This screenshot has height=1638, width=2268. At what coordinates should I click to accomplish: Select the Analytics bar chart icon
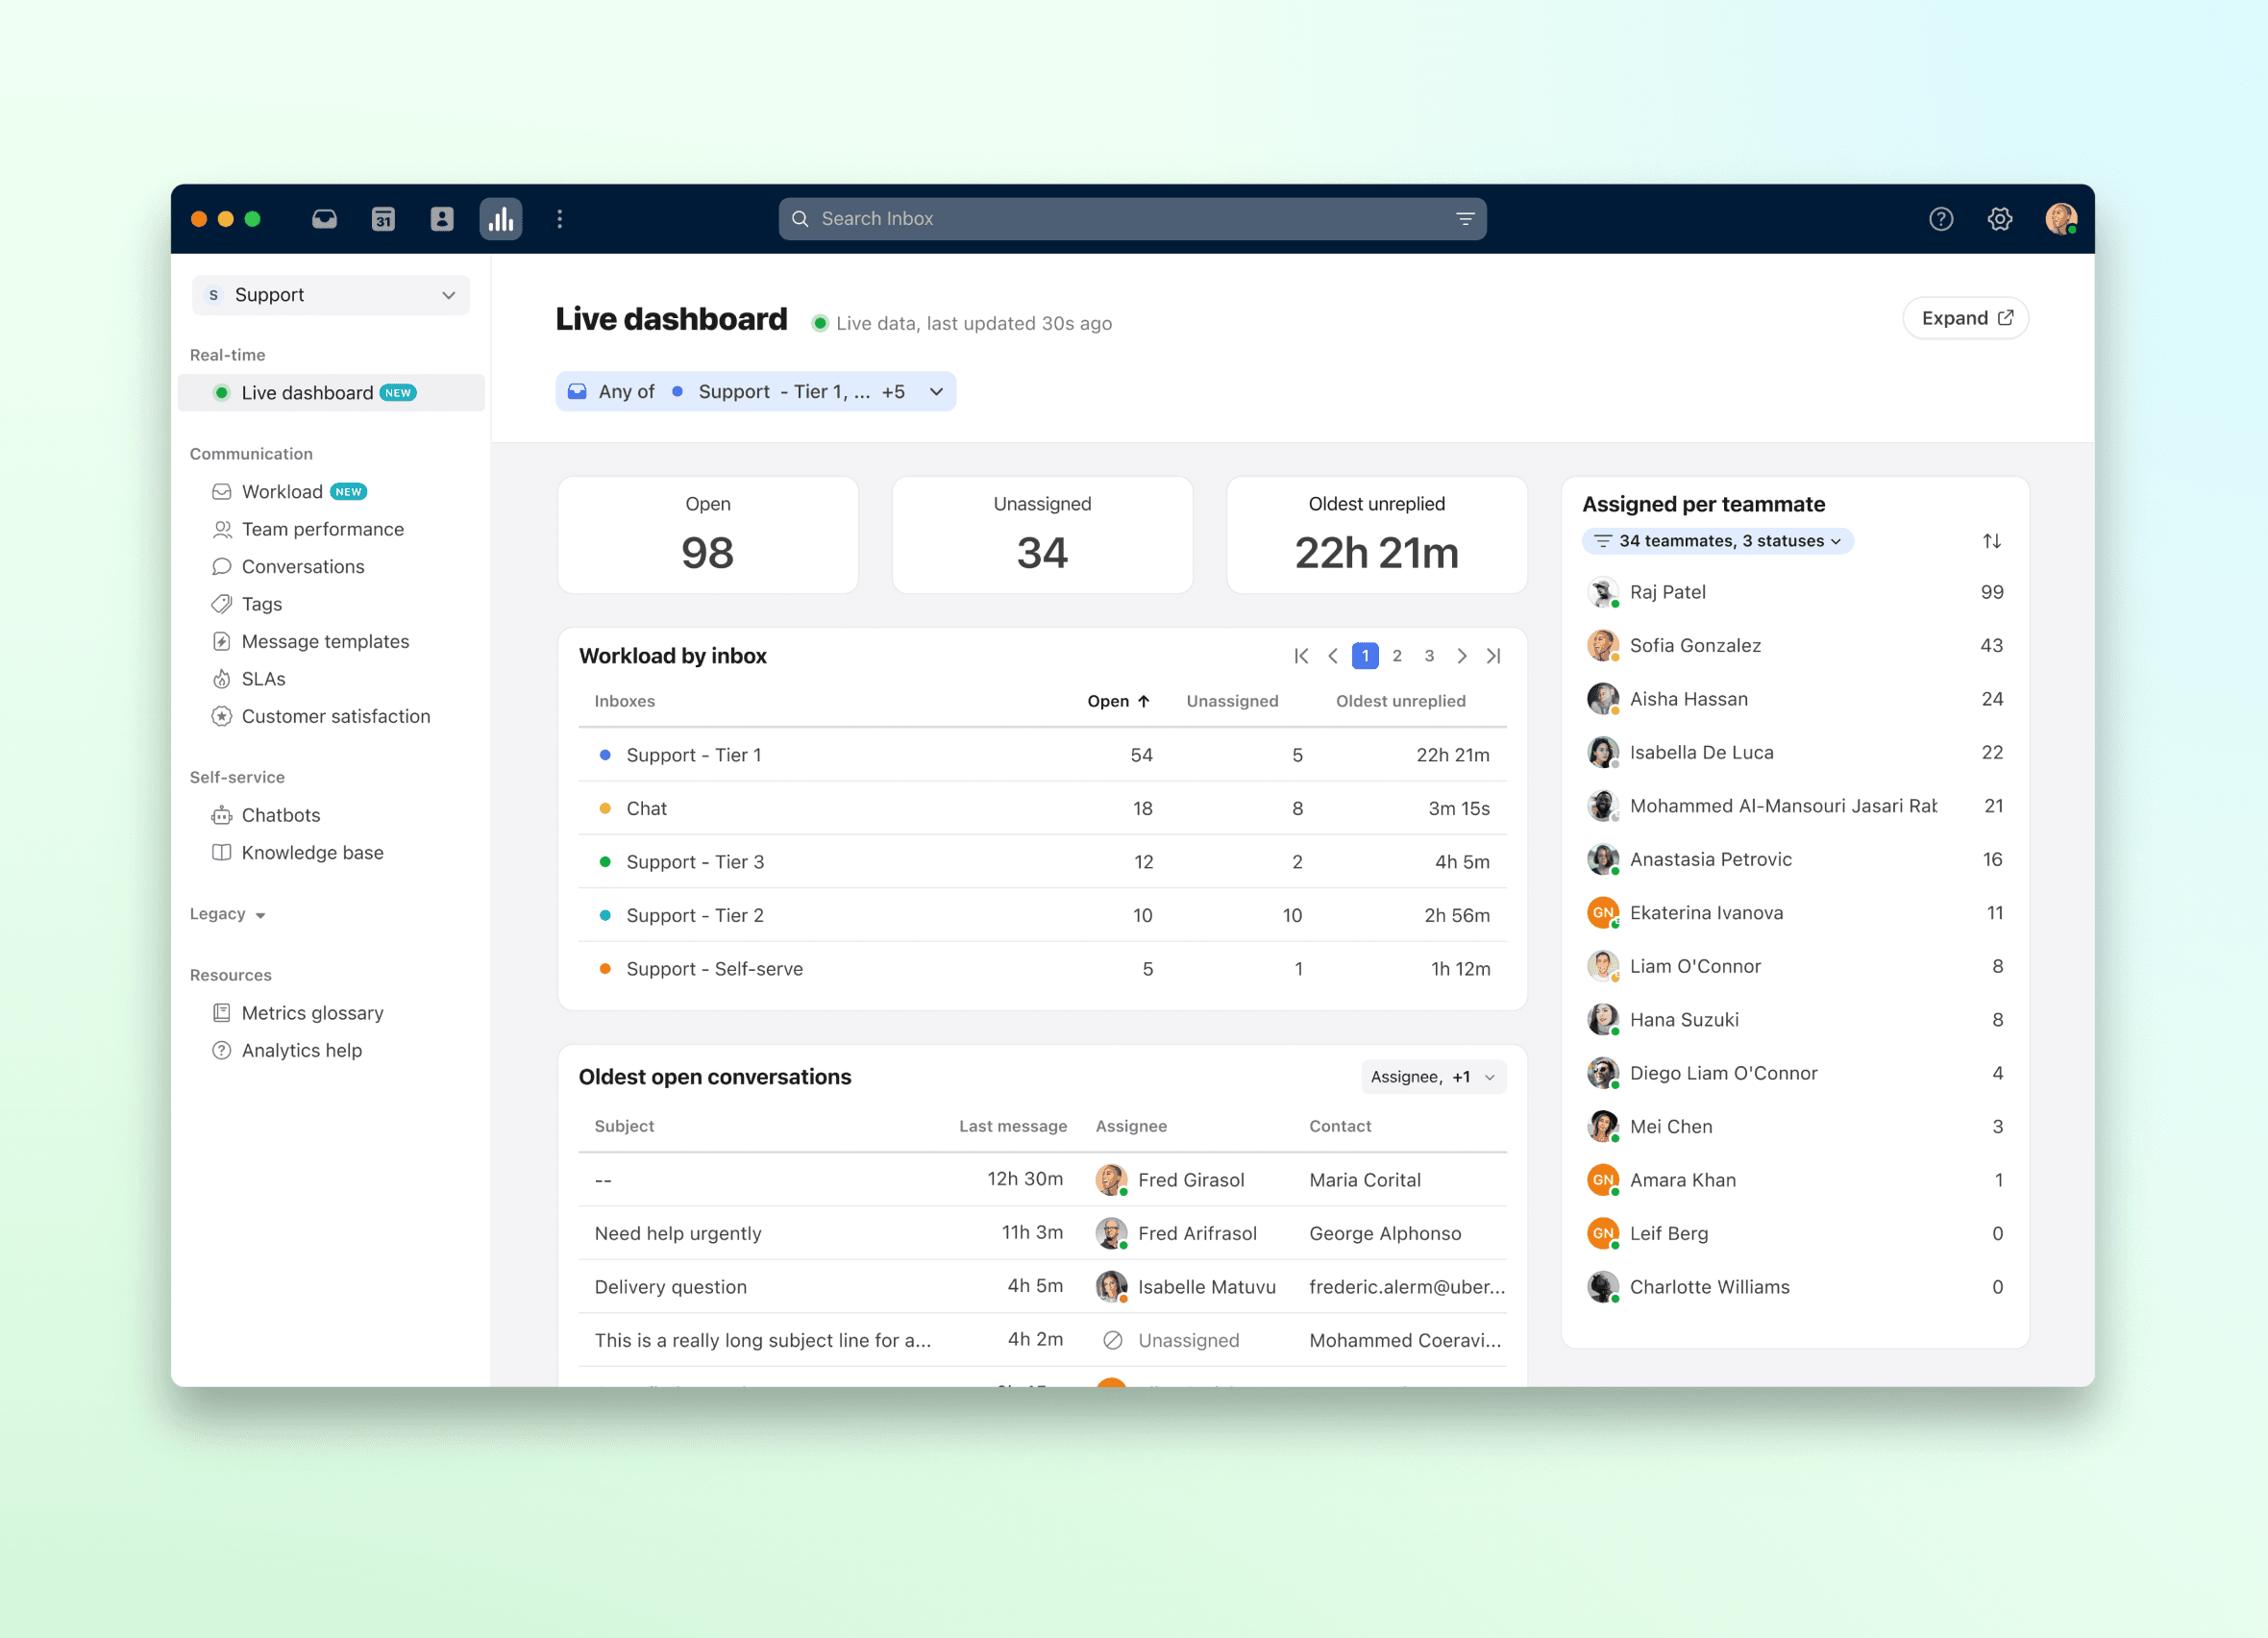coord(500,219)
